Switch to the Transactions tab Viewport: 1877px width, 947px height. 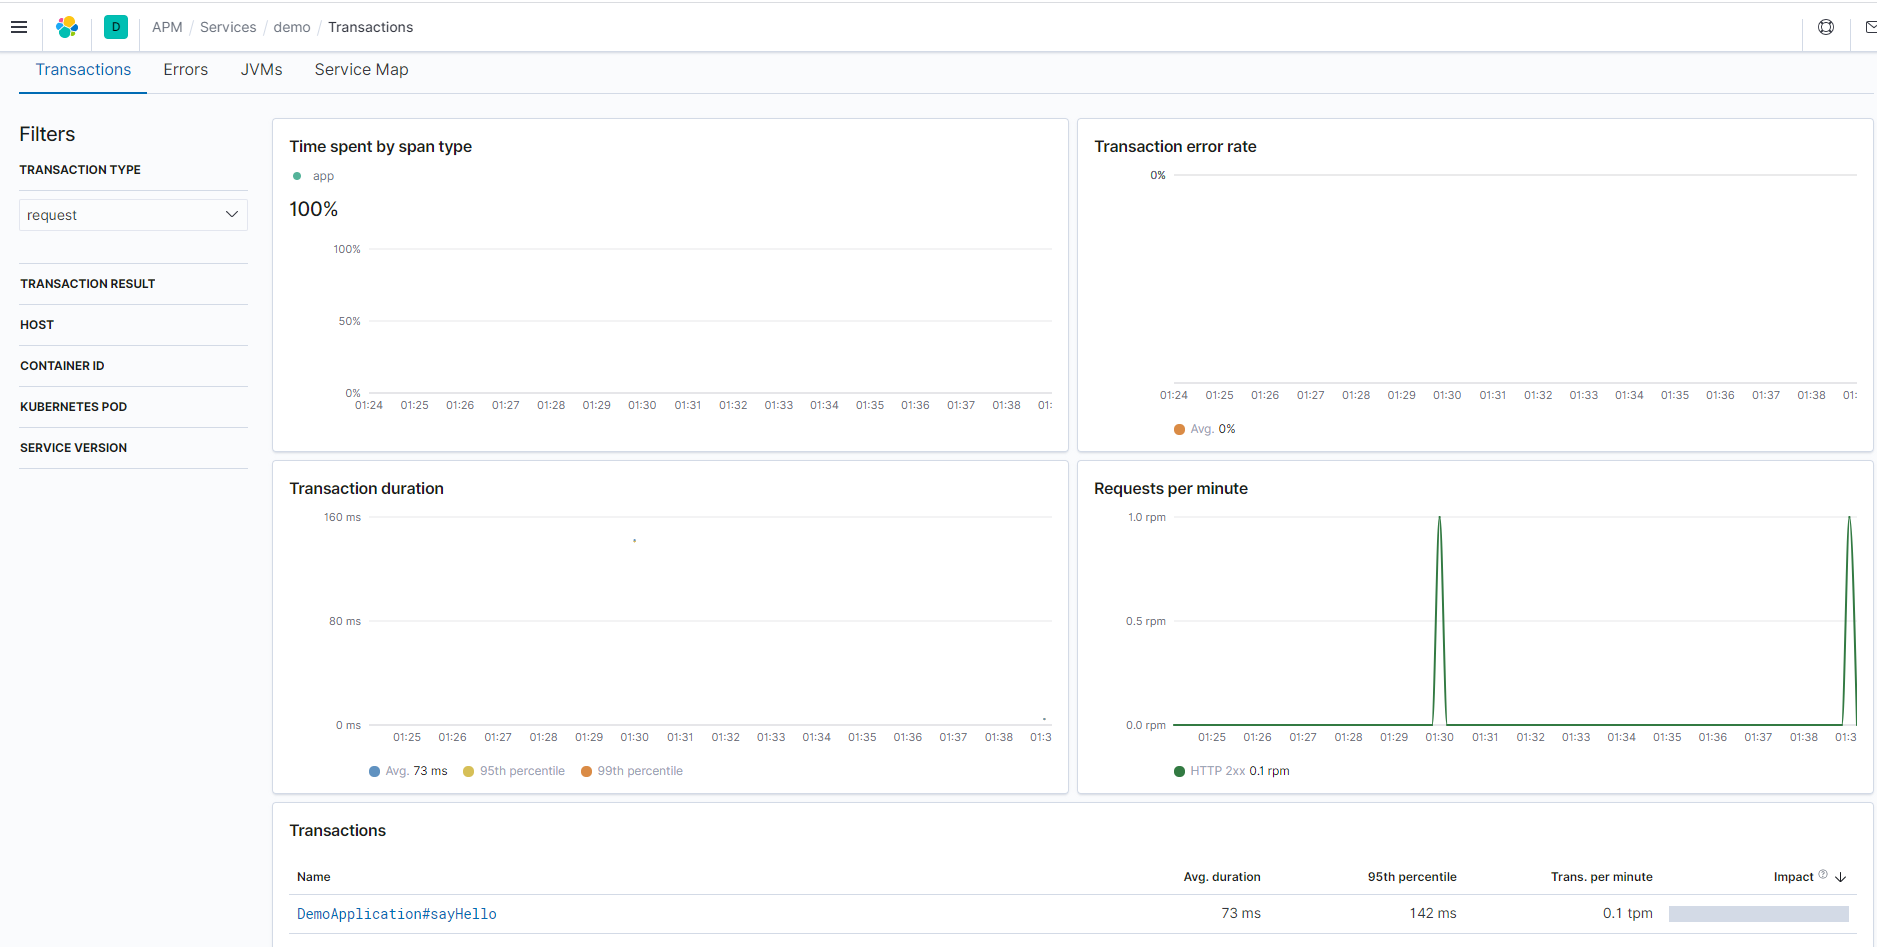point(83,70)
